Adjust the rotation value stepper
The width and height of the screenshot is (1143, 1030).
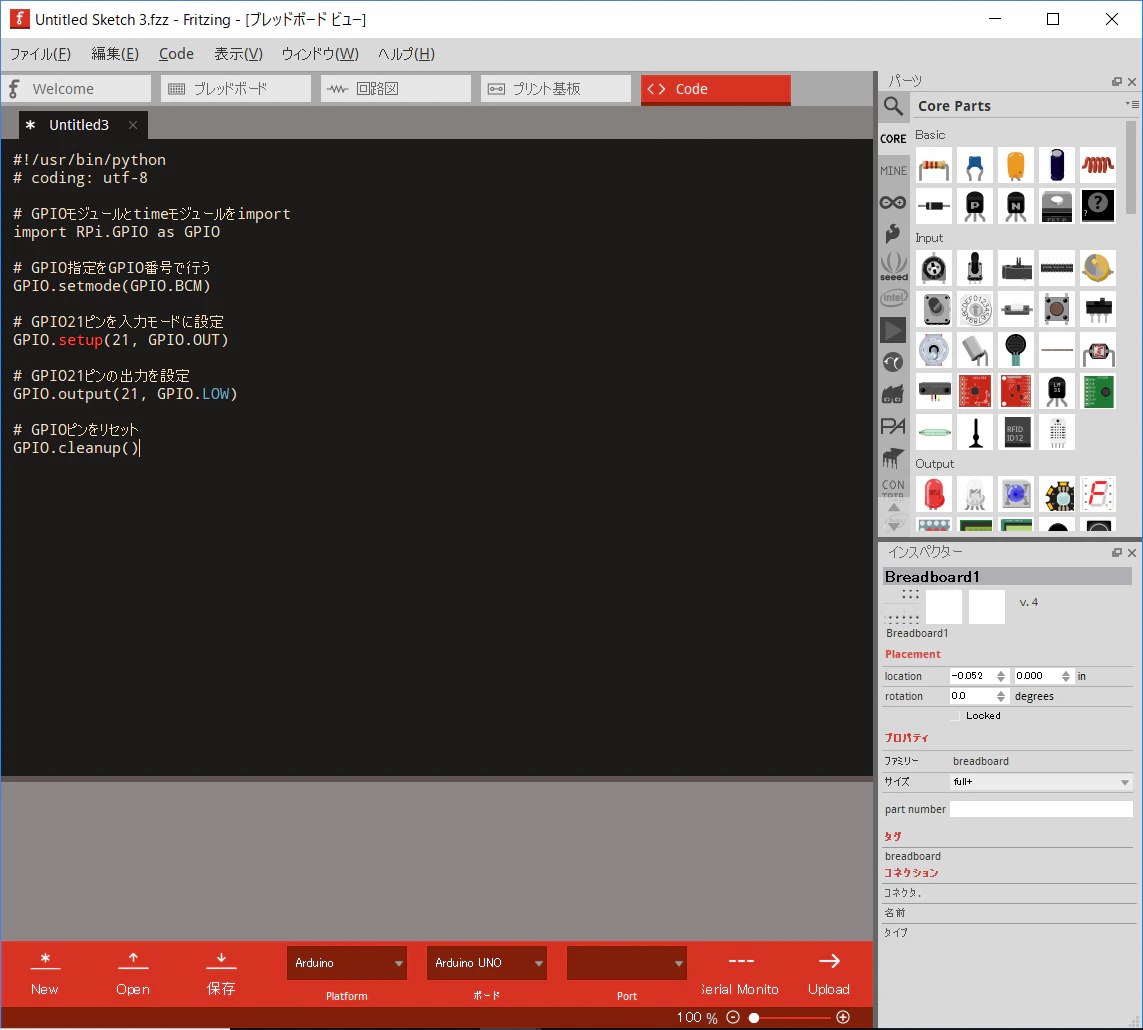point(1001,696)
